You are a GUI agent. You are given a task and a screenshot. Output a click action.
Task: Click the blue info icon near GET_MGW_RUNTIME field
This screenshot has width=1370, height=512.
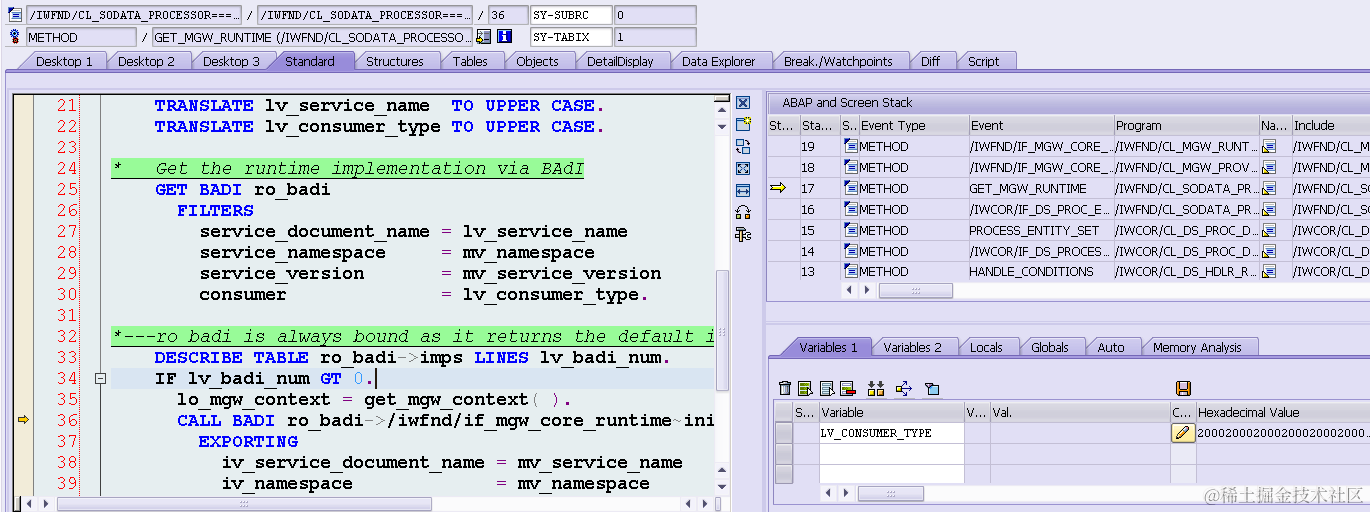505,37
